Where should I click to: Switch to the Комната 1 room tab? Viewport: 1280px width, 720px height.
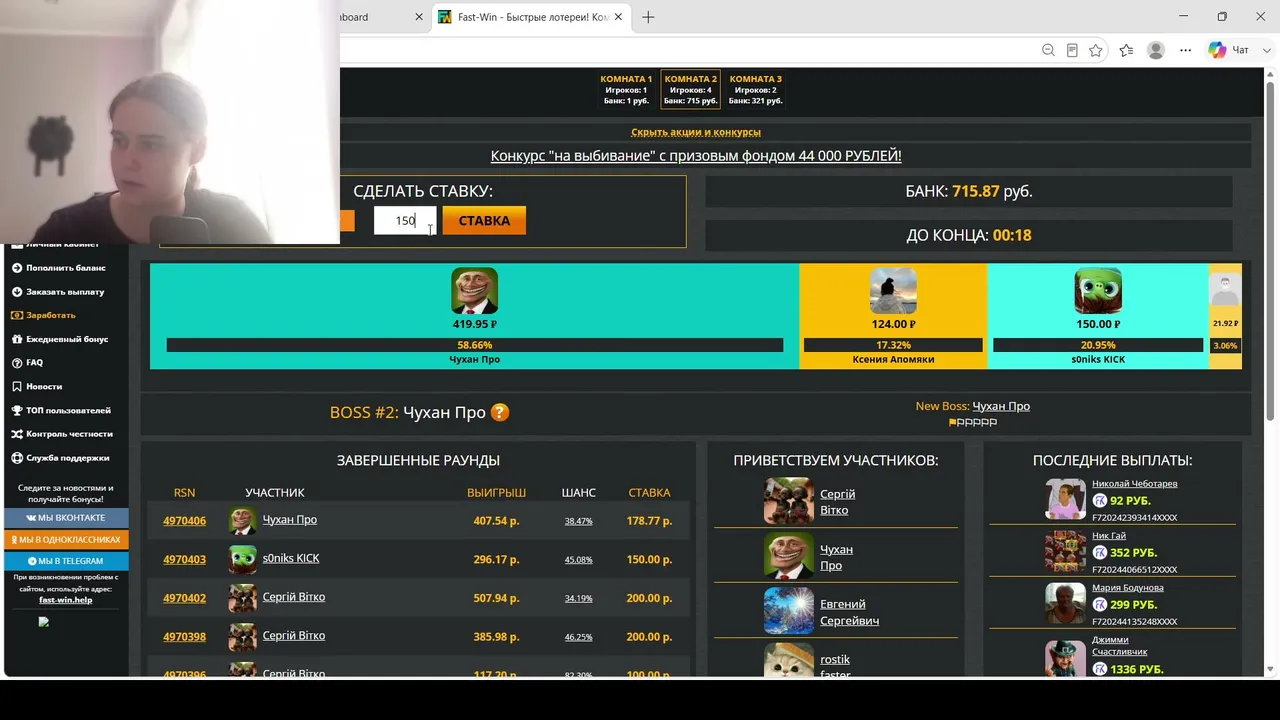point(626,90)
